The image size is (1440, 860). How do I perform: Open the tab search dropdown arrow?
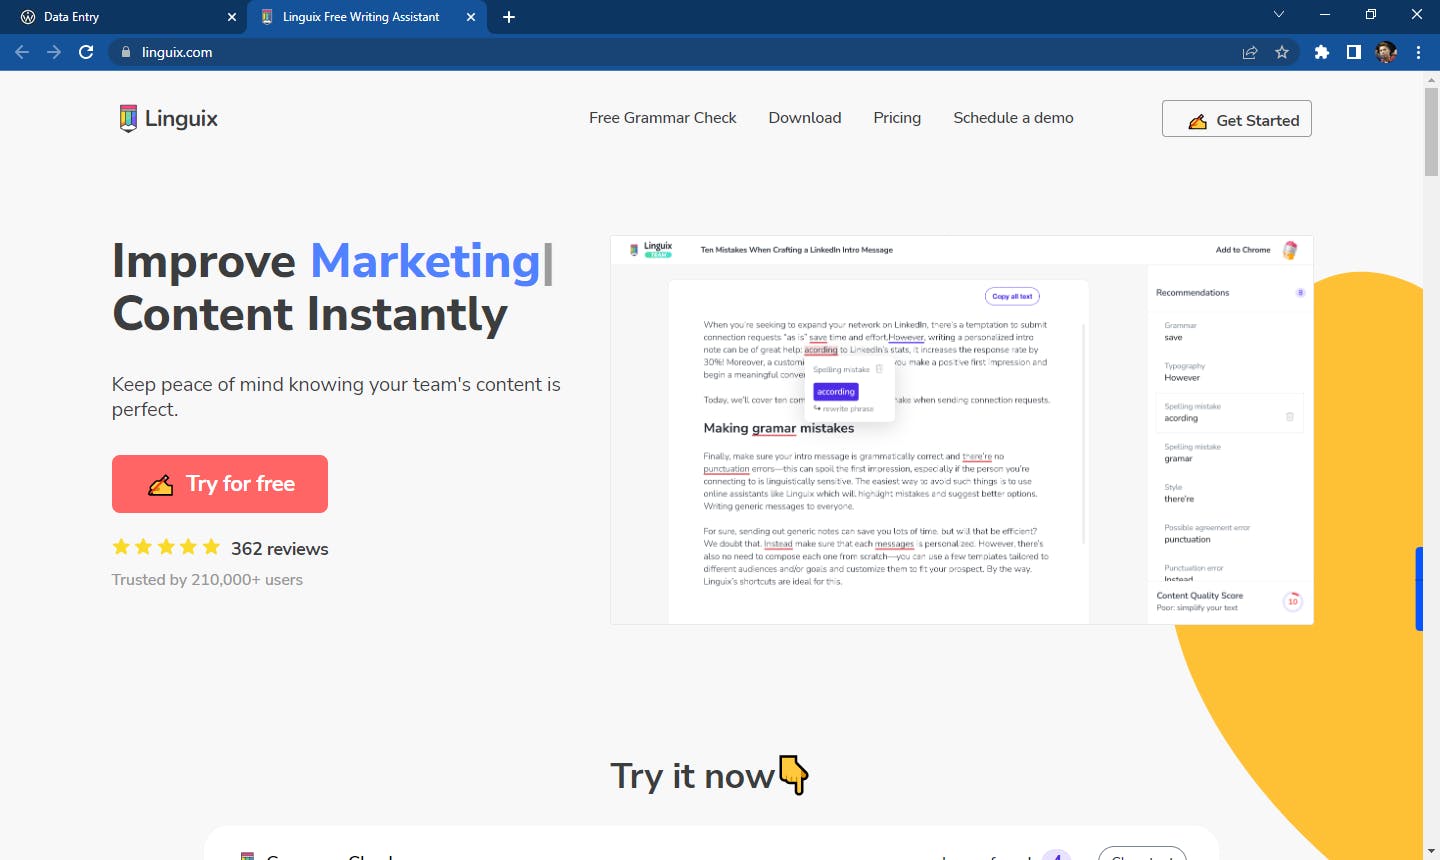(1279, 14)
